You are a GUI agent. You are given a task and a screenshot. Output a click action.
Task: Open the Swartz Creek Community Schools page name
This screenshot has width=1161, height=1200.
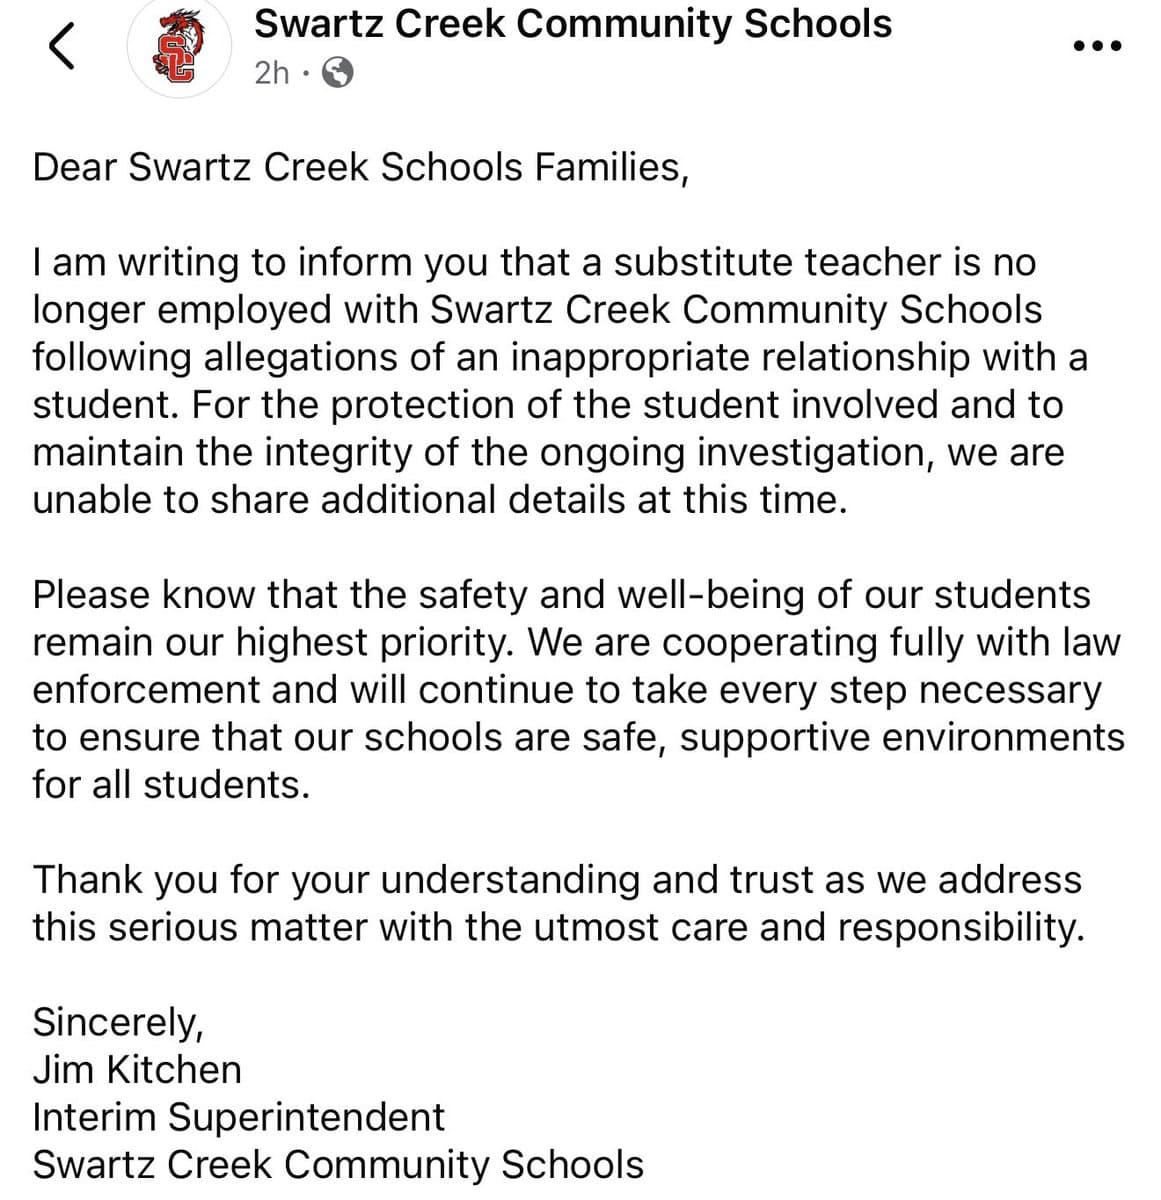[x=573, y=24]
